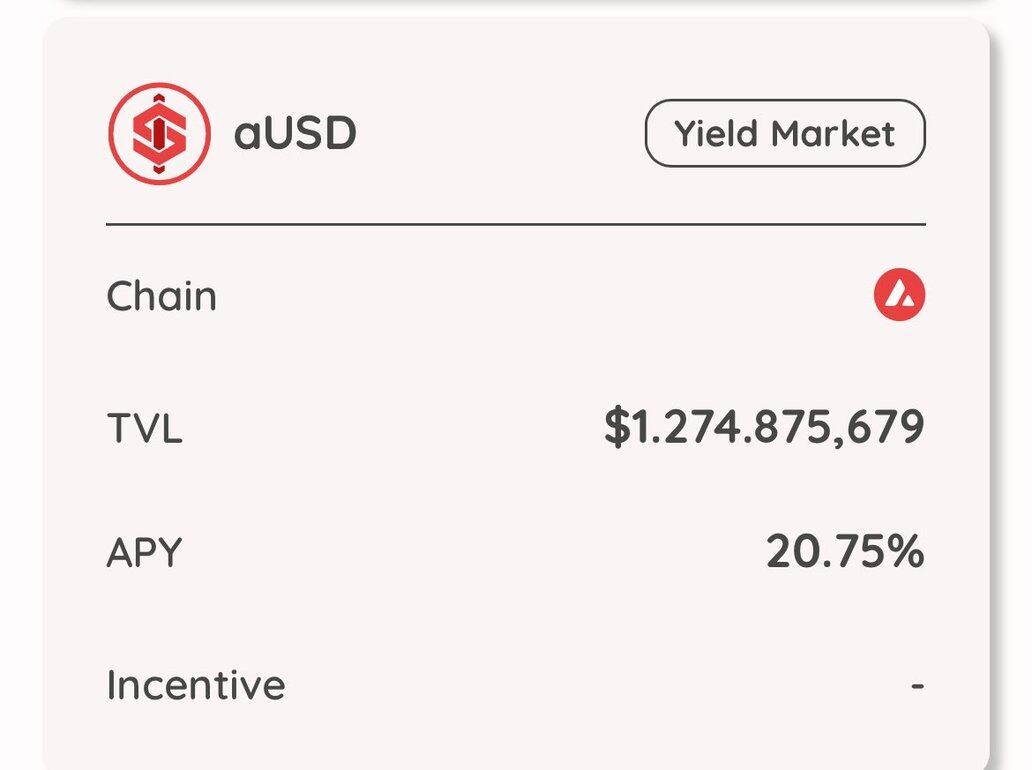
Task: Select the aUSD token name text
Action: click(x=295, y=133)
